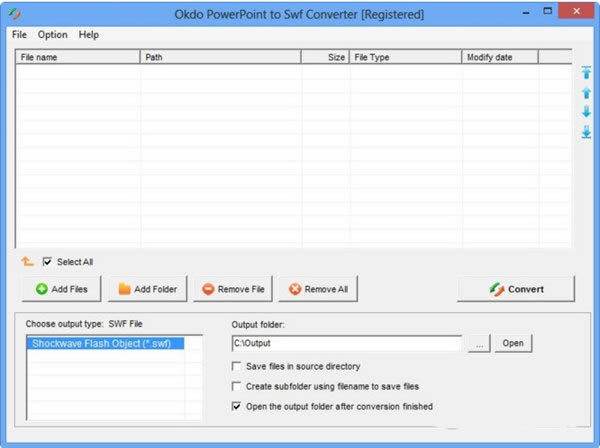Sort by the Size column header
This screenshot has height=448, width=600.
[325, 57]
